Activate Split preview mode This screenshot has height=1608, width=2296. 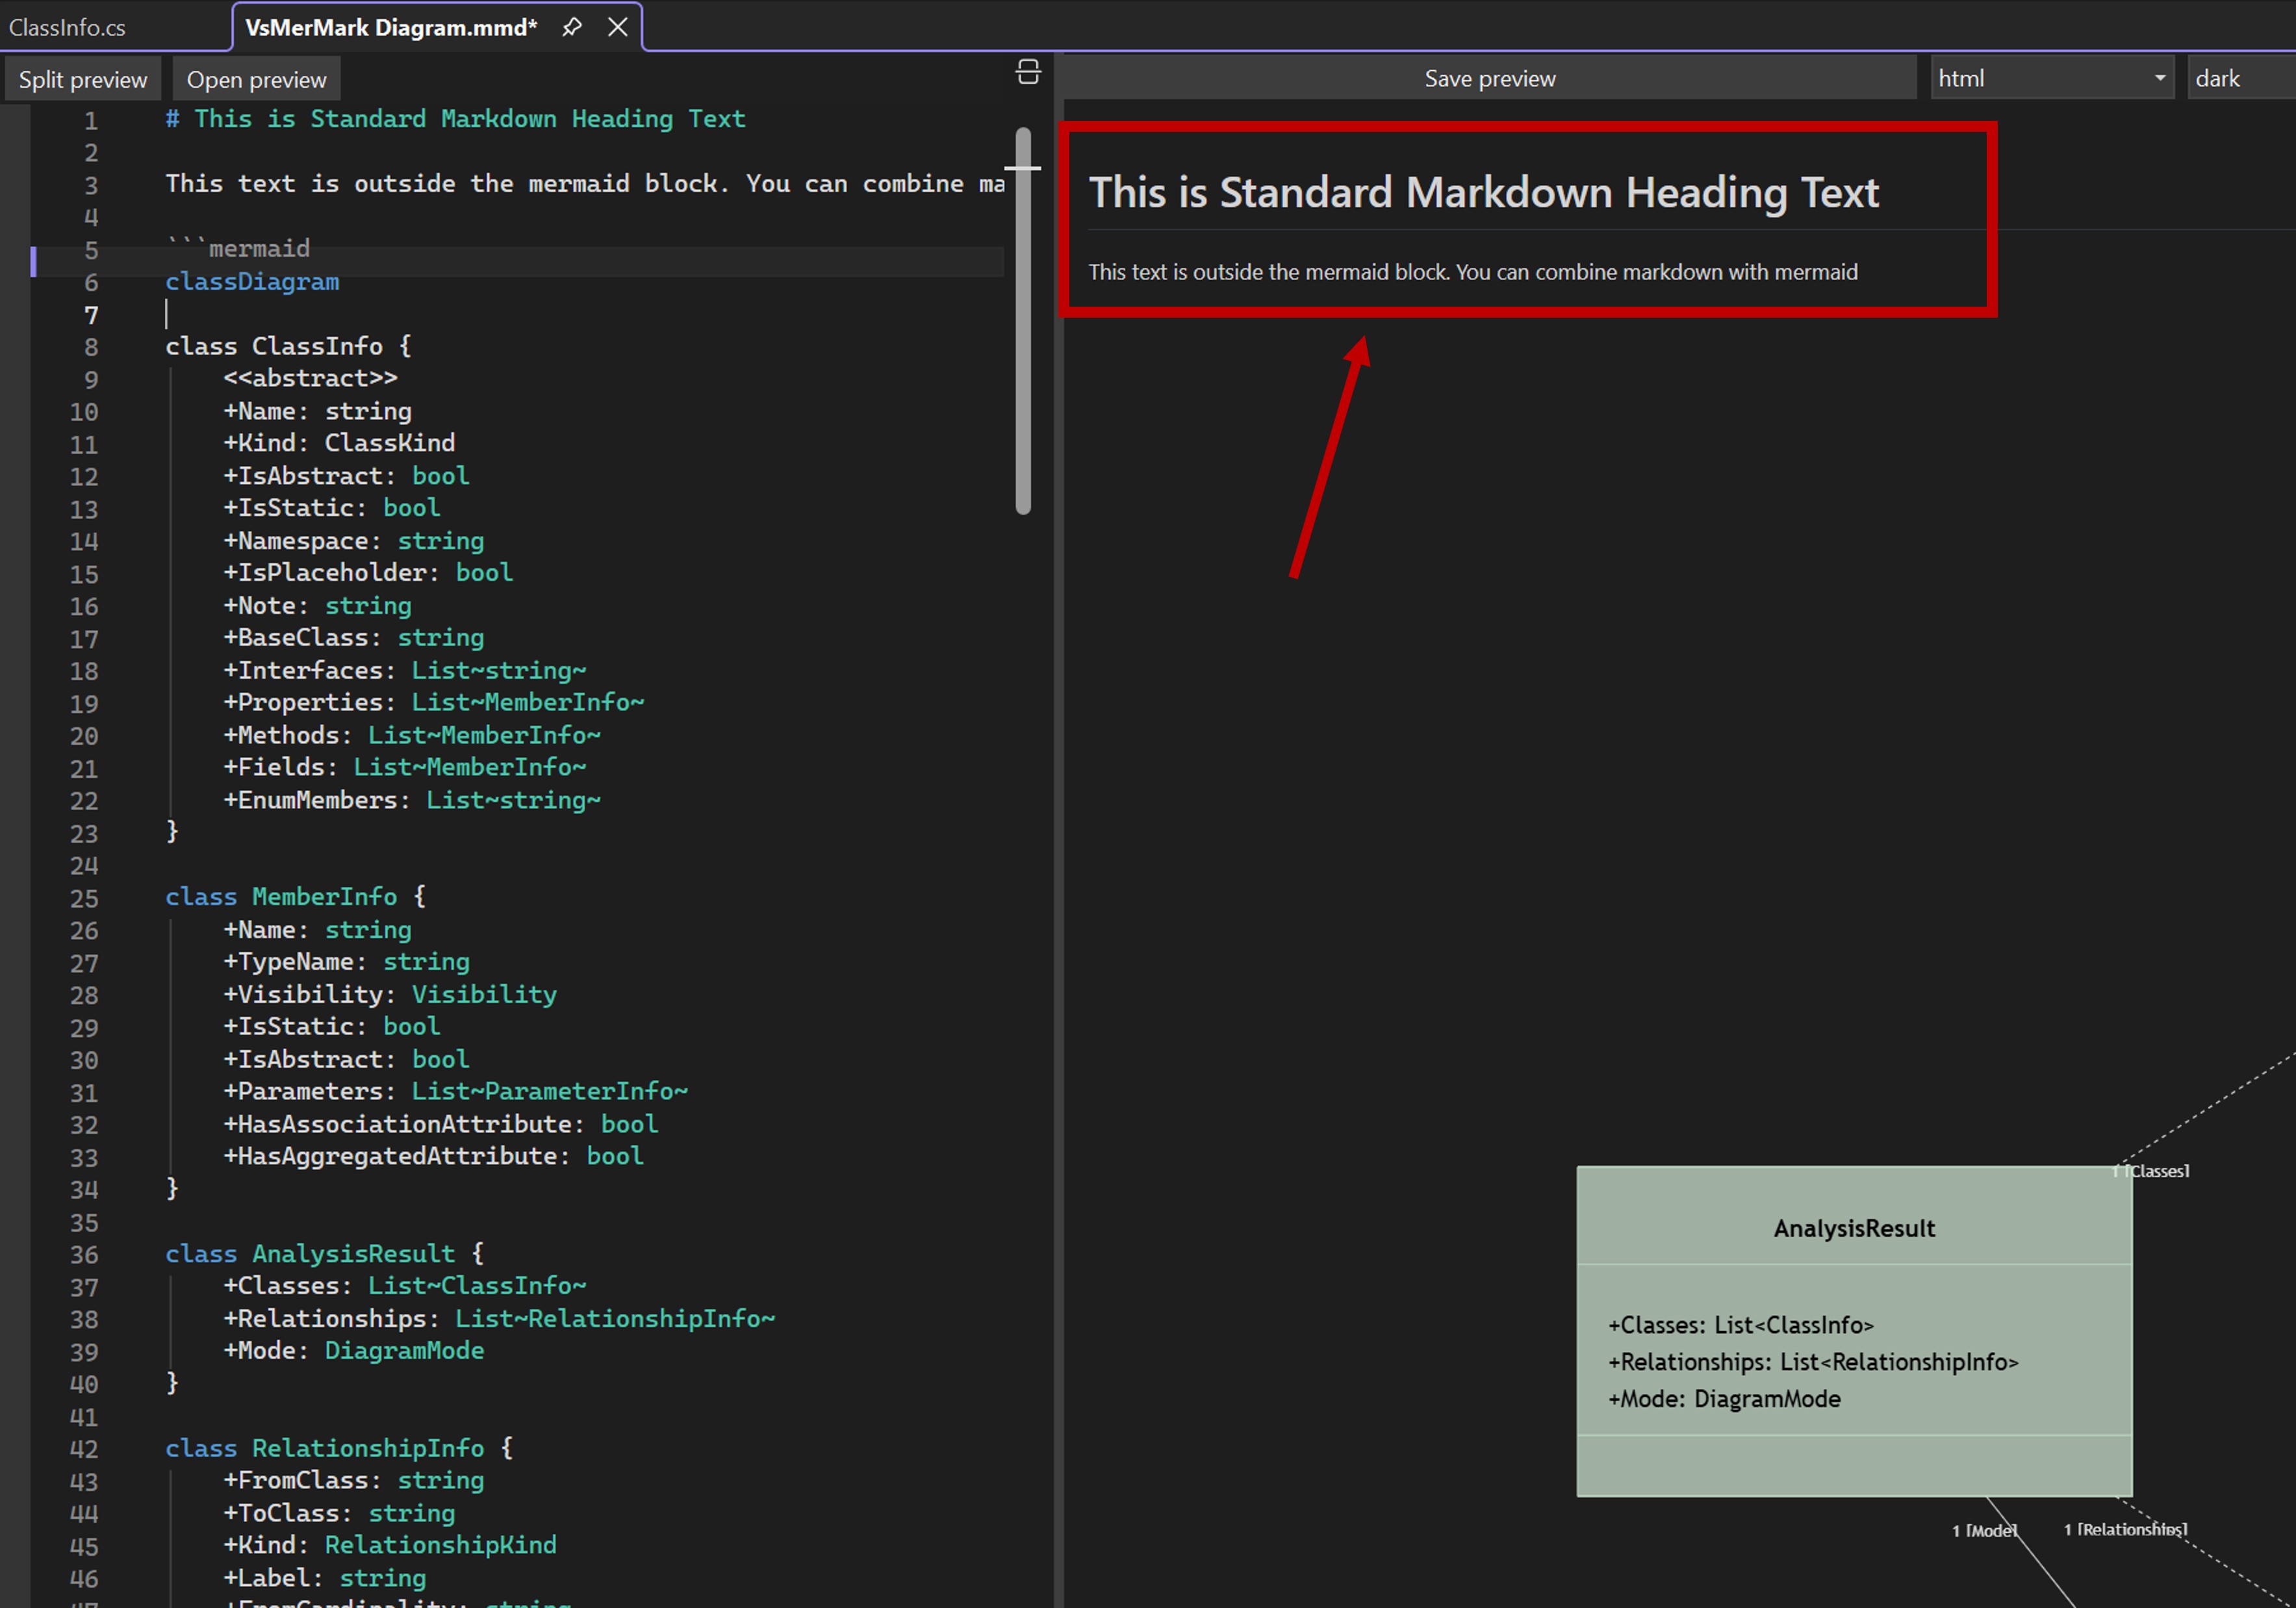coord(82,78)
